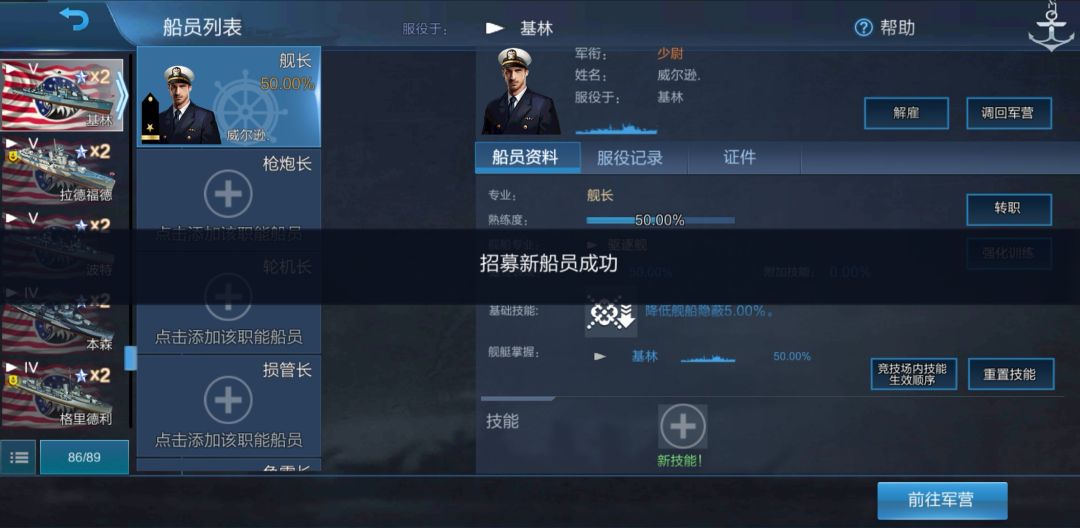Click the 转职 change profession button

(x=1008, y=209)
